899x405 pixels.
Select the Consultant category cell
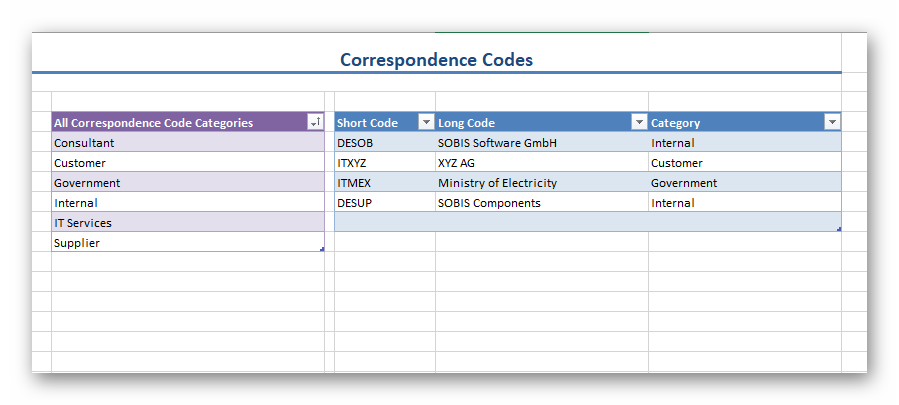(187, 143)
